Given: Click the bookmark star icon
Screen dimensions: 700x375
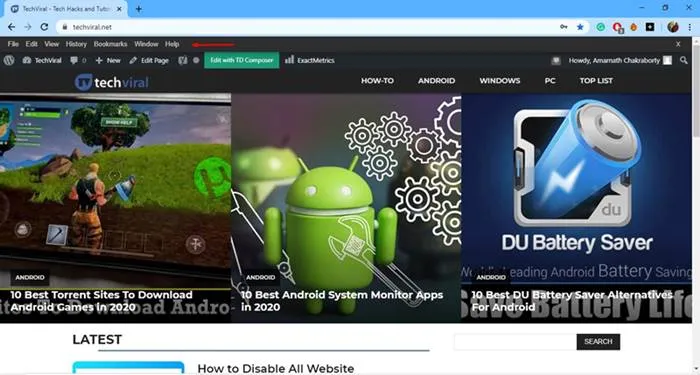Looking at the screenshot, I should (580, 27).
